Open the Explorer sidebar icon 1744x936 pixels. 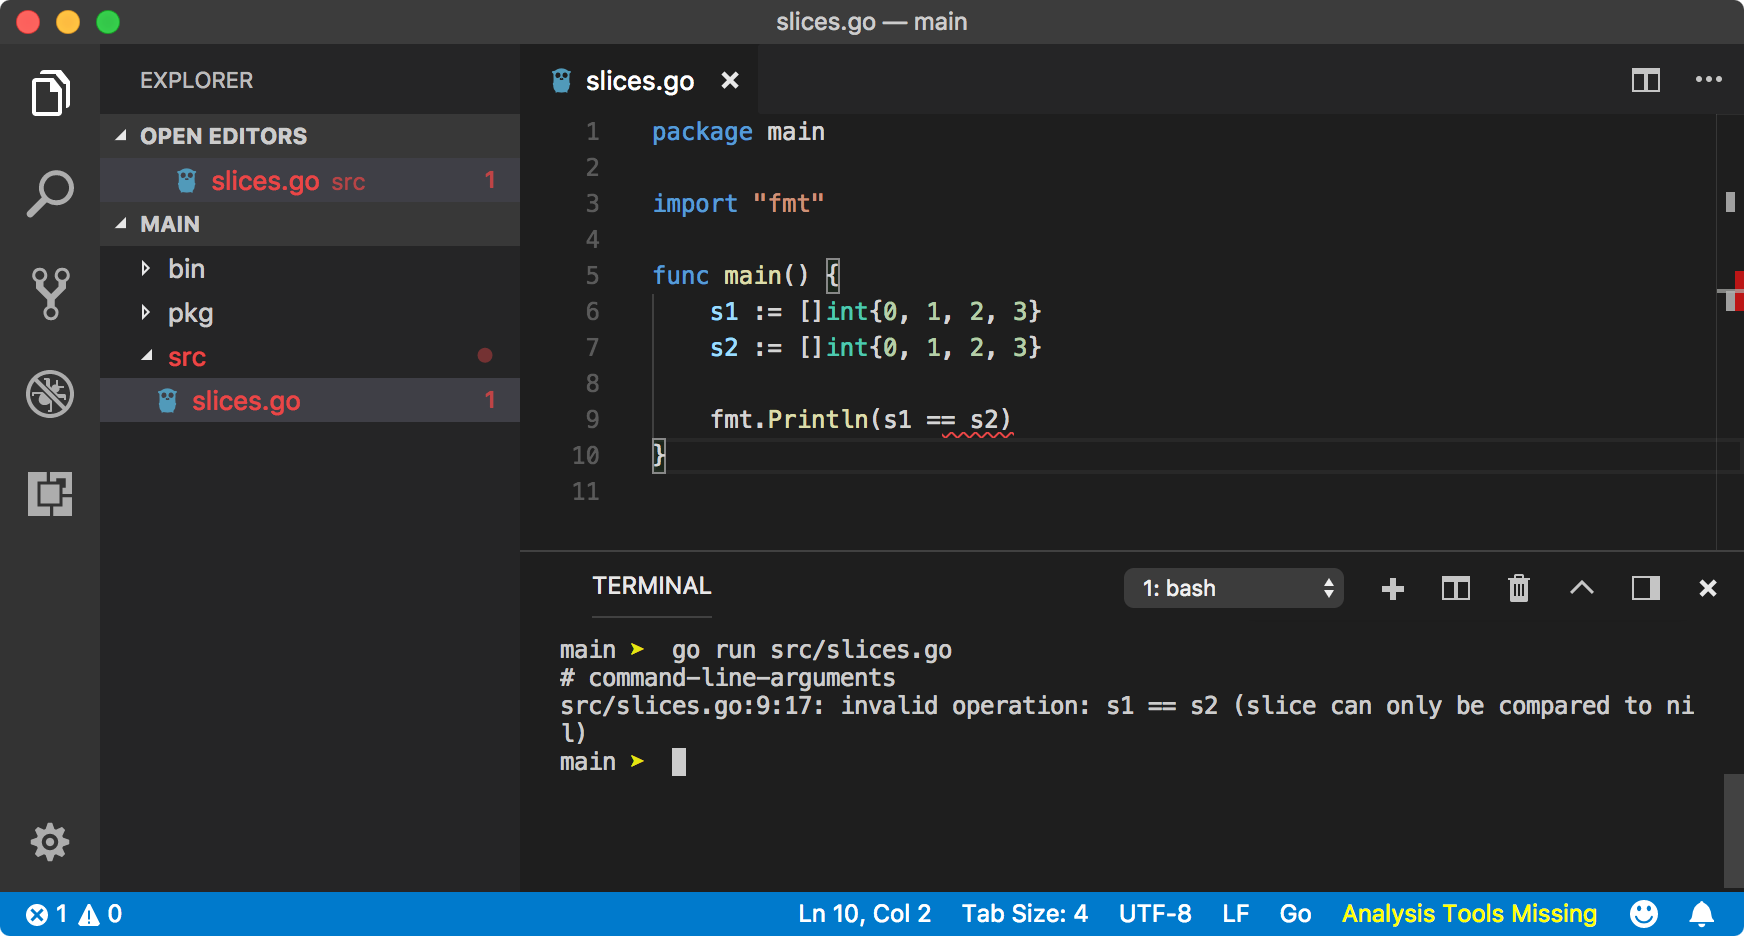pyautogui.click(x=50, y=92)
